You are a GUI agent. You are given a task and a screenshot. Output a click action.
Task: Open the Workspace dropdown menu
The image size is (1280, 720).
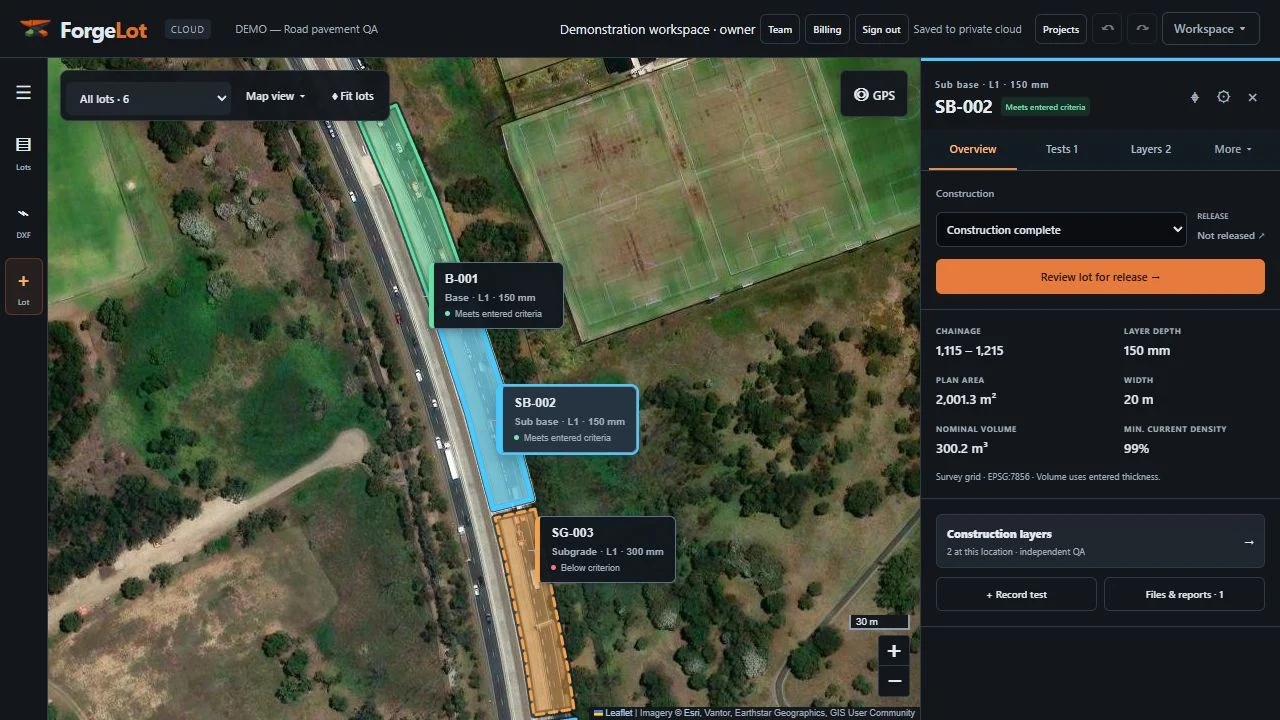pos(1210,29)
